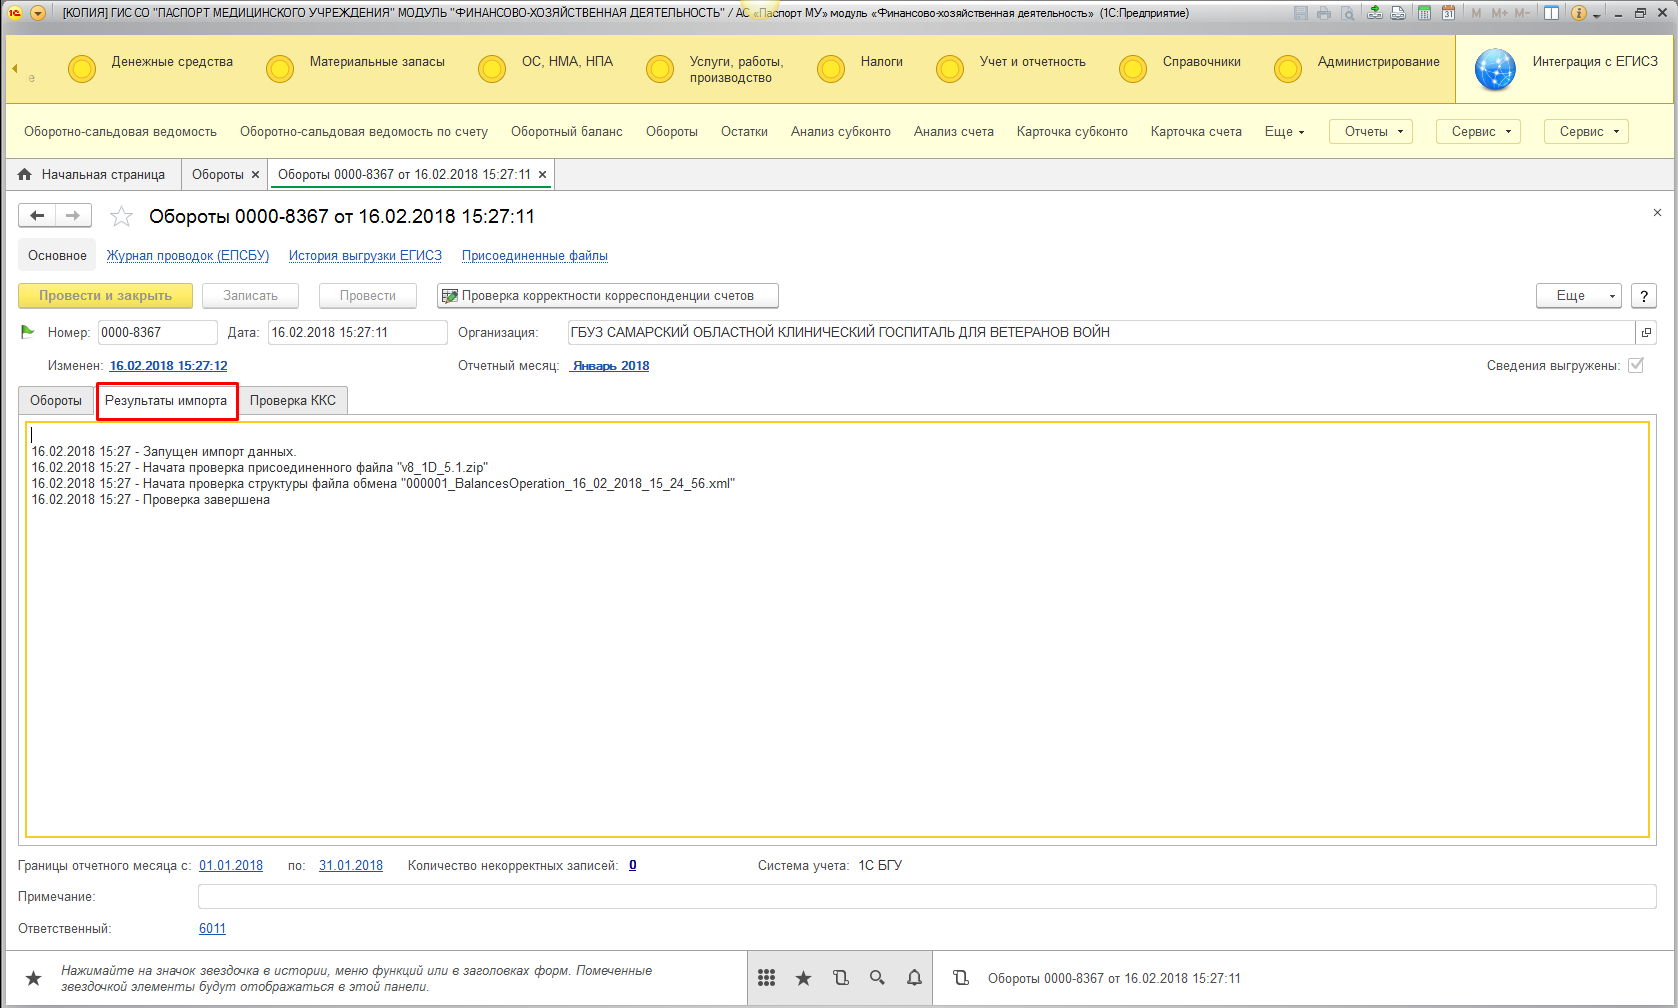Screen dimensions: 1678x1008
Task: Click Проверка корректности корреспонденции счетов button
Action: click(x=607, y=296)
